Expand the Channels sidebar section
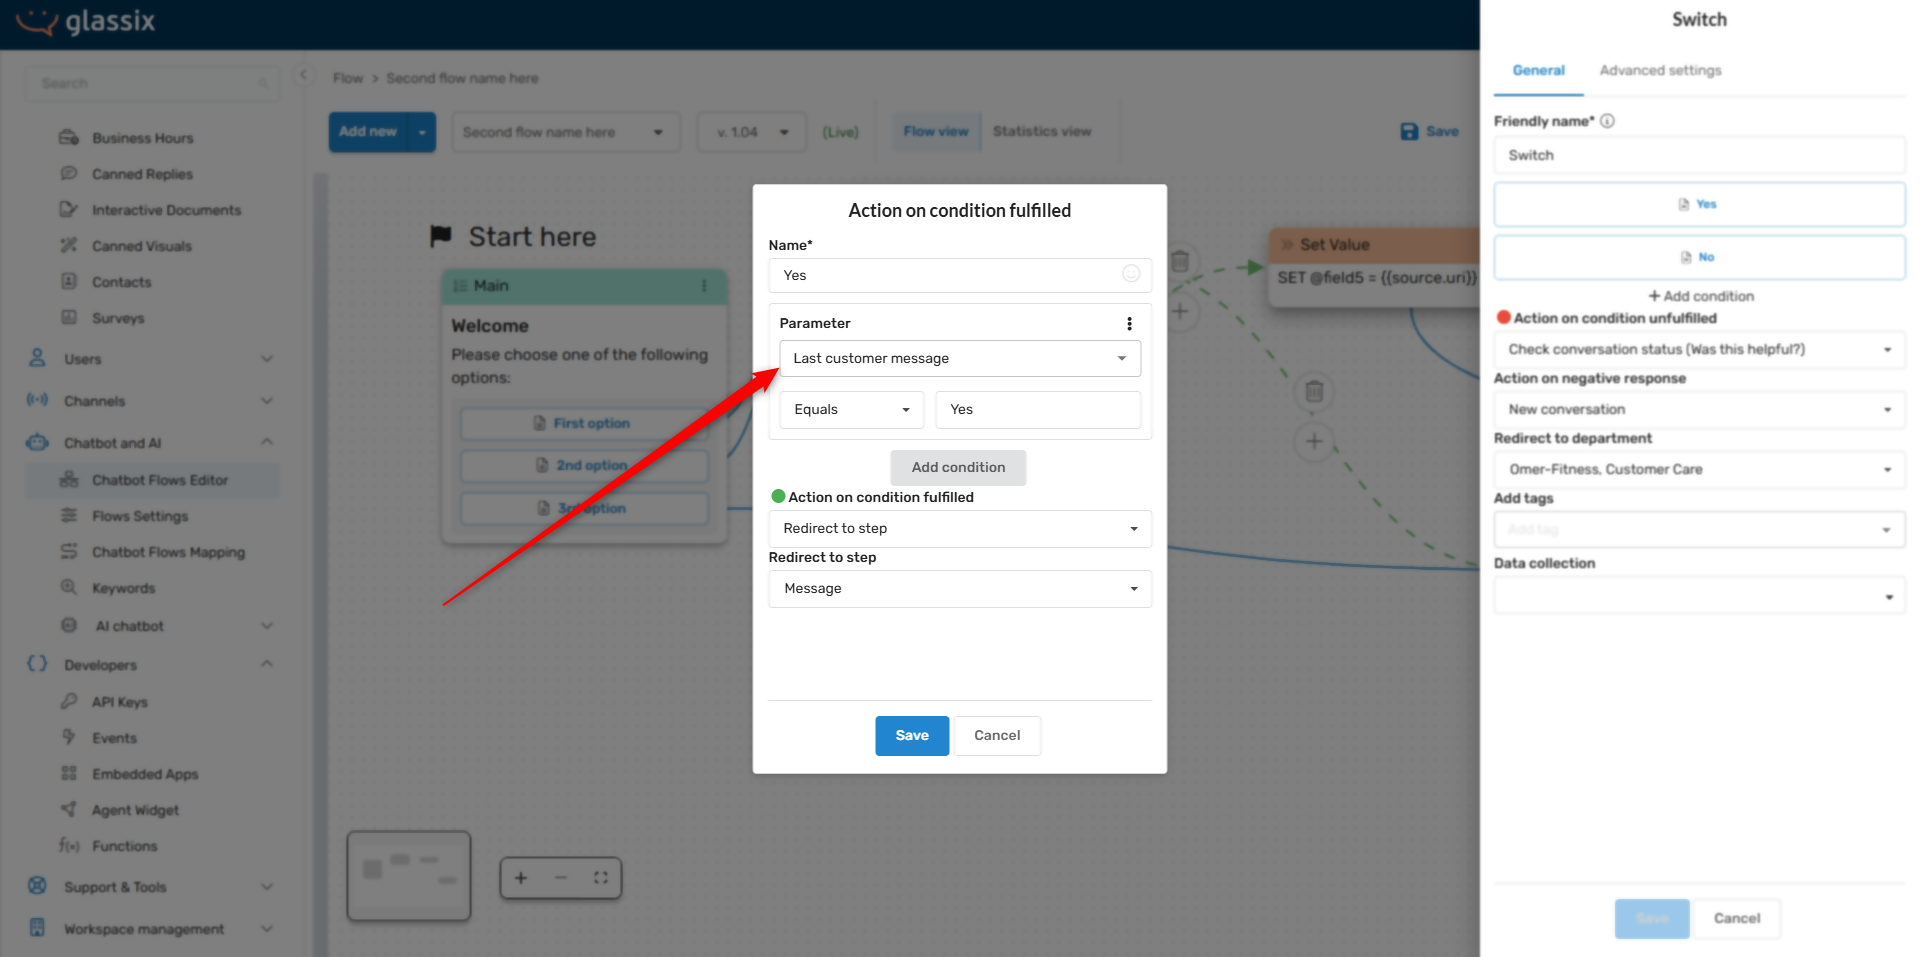Viewport: 1920px width, 957px height. tap(267, 401)
